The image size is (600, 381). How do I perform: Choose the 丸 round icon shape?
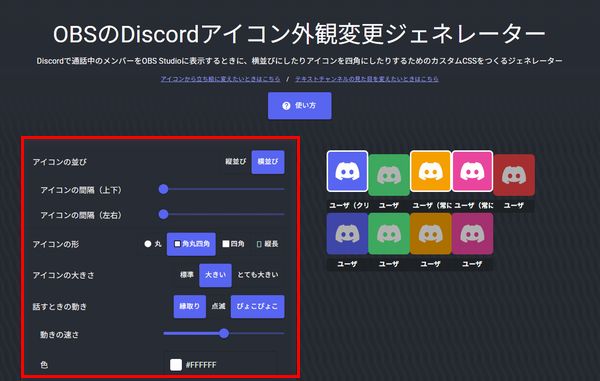click(153, 244)
